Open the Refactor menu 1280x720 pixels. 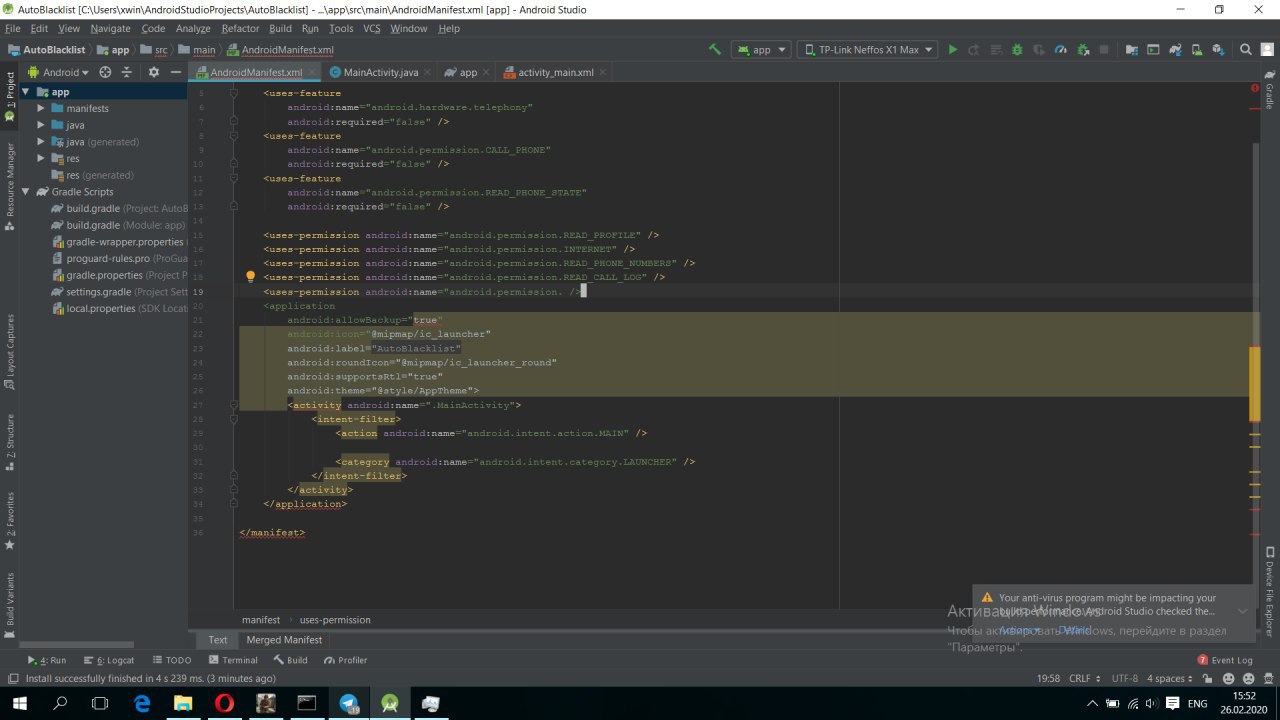tap(240, 29)
